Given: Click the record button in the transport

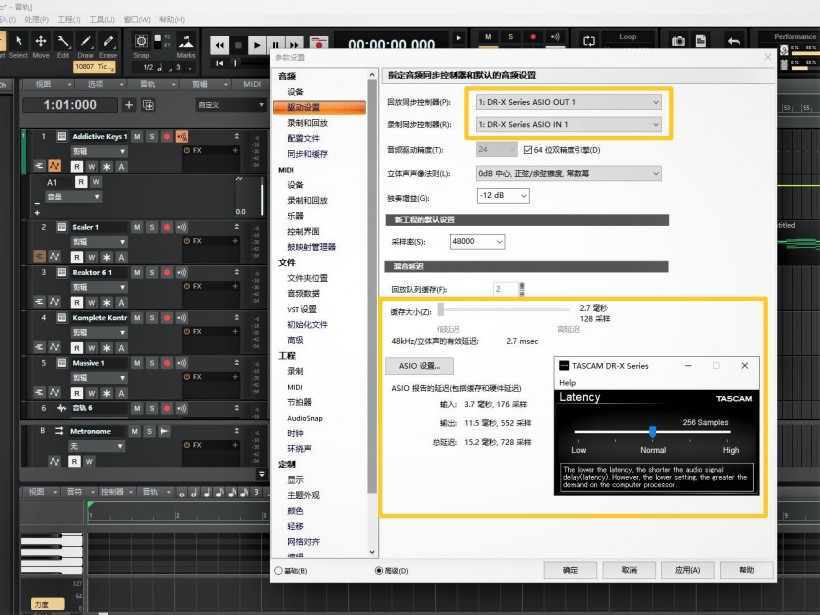Looking at the screenshot, I should click(x=320, y=44).
